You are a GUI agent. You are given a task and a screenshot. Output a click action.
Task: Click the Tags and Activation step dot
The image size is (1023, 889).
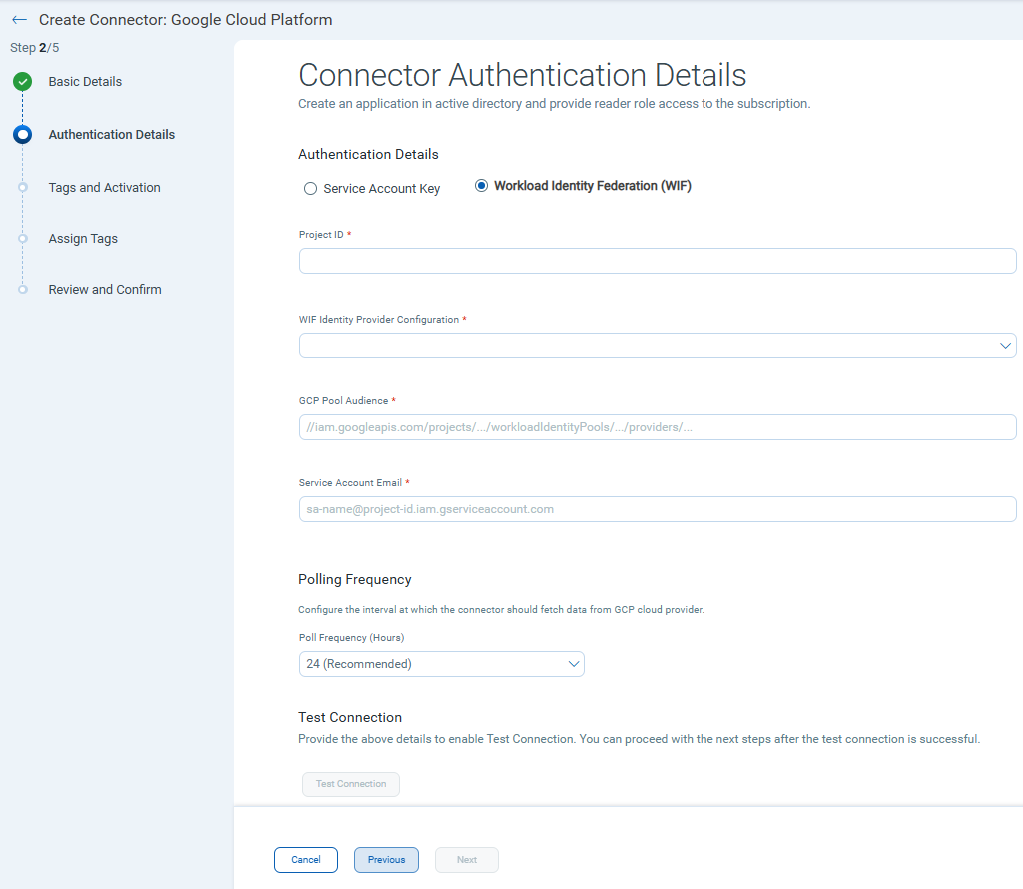click(23, 187)
